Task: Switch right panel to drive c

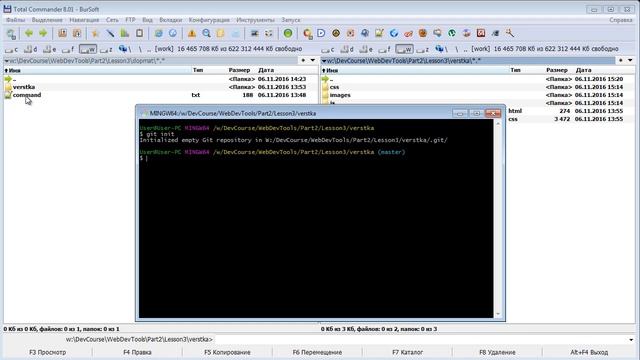Action: pyautogui.click(x=328, y=49)
